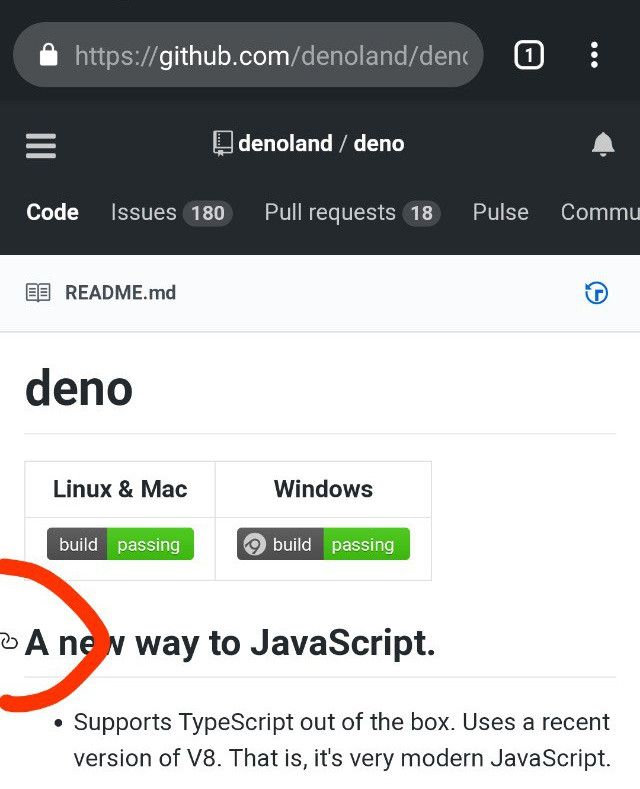Image resolution: width=640 pixels, height=789 pixels.
Task: Open the Community tab
Action: point(600,212)
